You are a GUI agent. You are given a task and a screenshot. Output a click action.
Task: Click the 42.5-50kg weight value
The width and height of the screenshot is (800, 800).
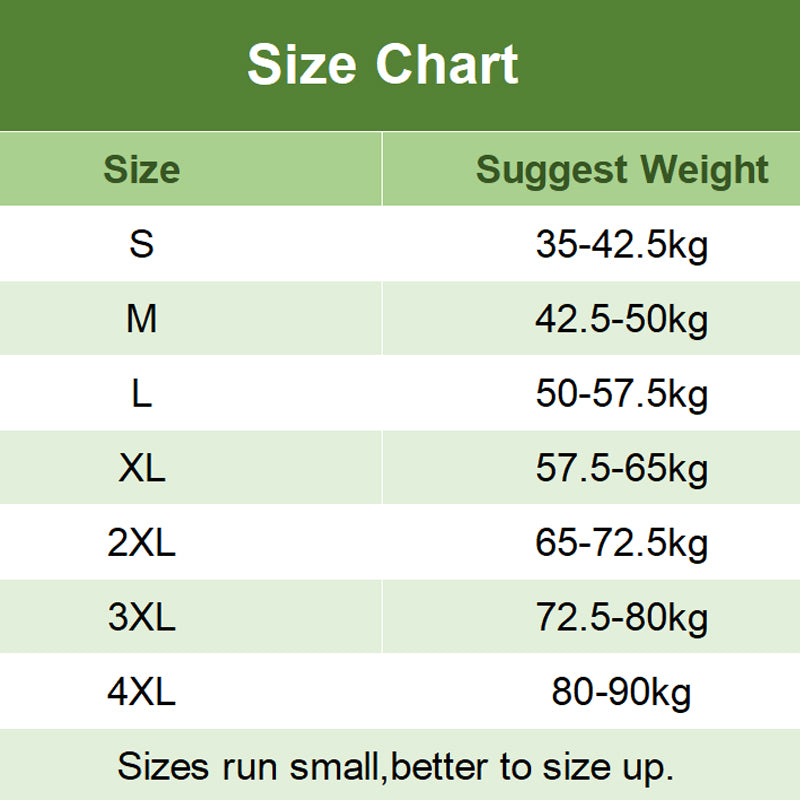point(621,320)
